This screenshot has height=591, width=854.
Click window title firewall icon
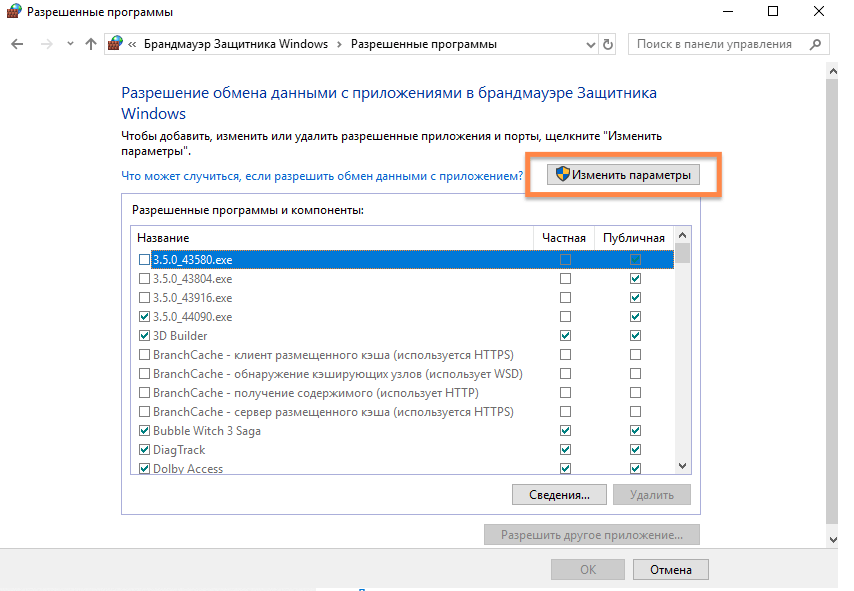coord(14,11)
